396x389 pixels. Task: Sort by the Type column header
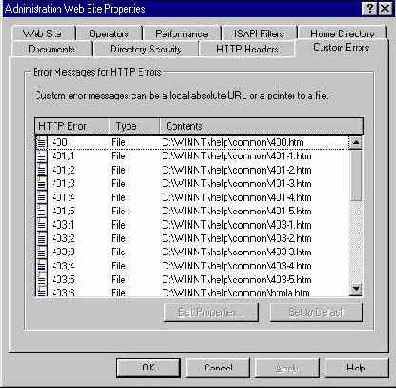tap(134, 126)
